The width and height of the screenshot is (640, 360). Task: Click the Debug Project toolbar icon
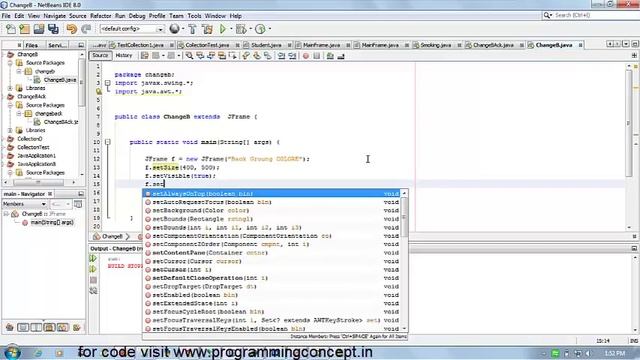click(x=241, y=29)
